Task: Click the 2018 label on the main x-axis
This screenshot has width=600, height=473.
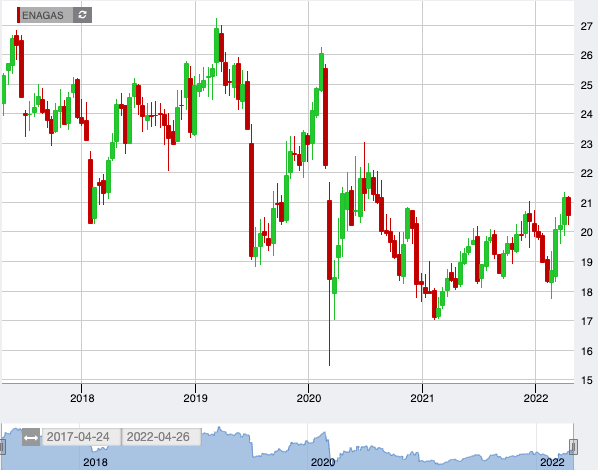Action: pos(82,398)
